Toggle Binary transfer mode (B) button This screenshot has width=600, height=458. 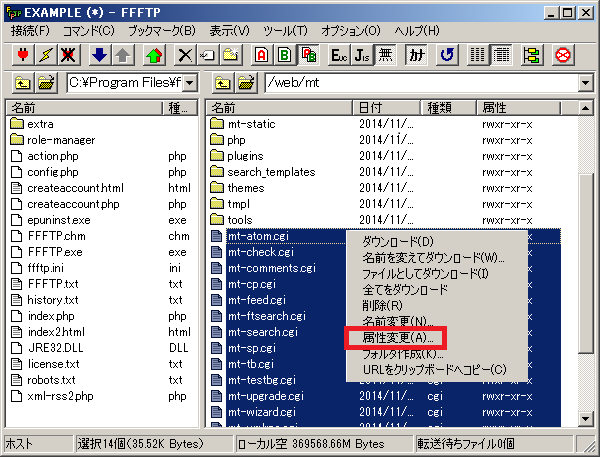click(285, 55)
